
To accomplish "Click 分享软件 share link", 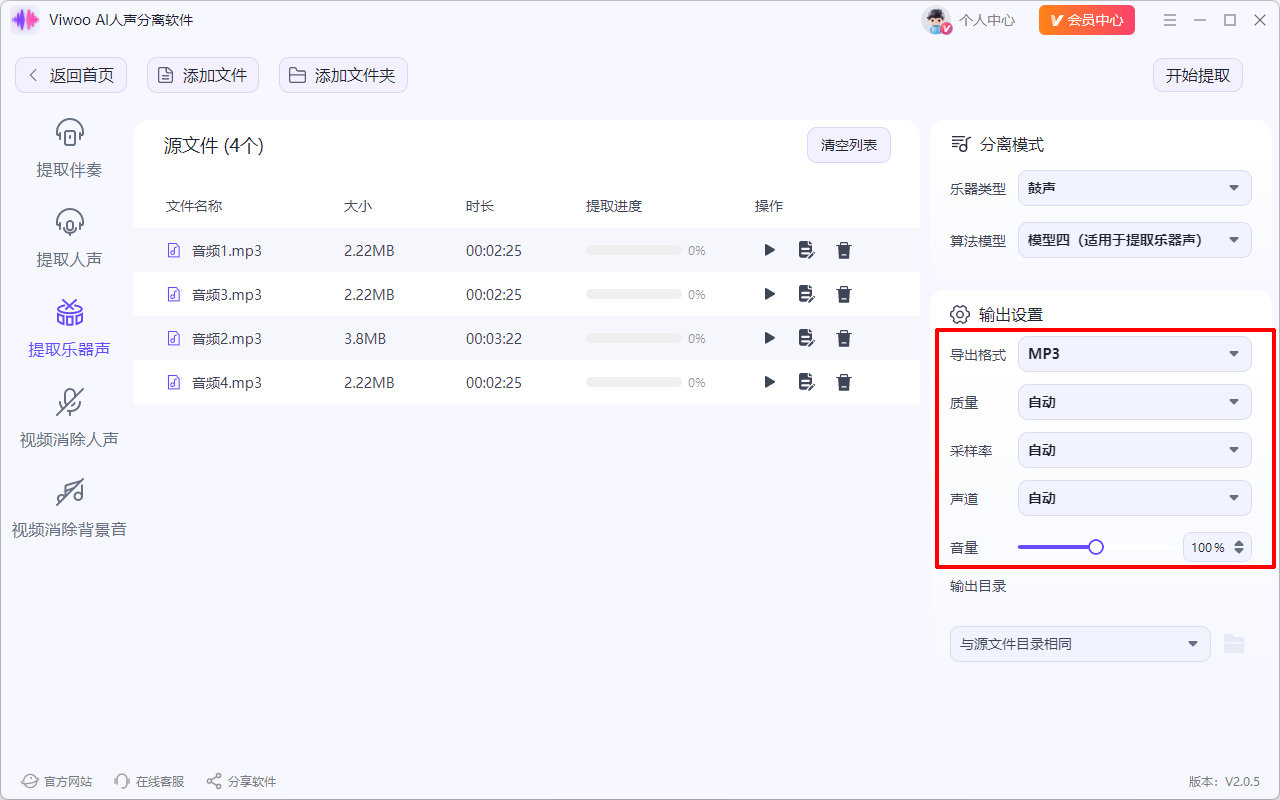I will click(241, 781).
